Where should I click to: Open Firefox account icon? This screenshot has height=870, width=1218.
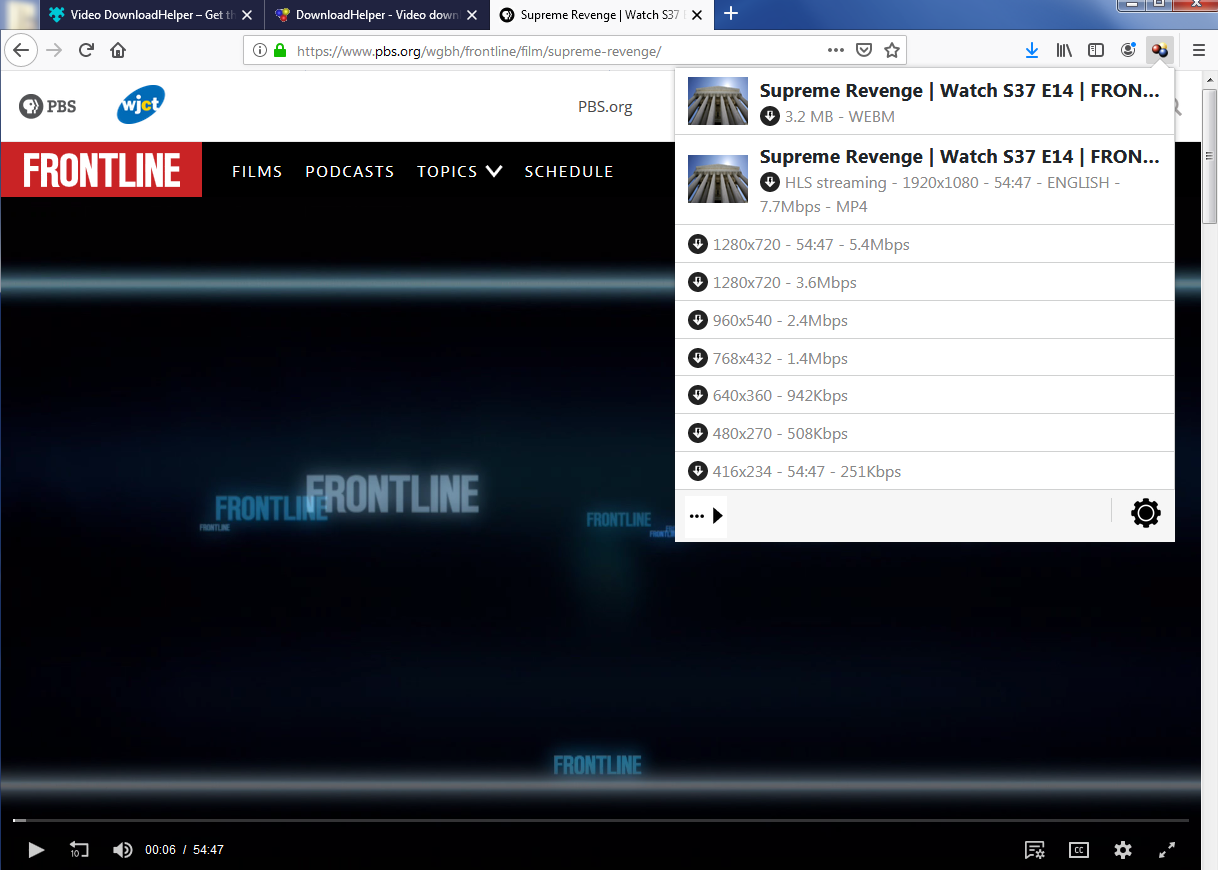pos(1128,50)
